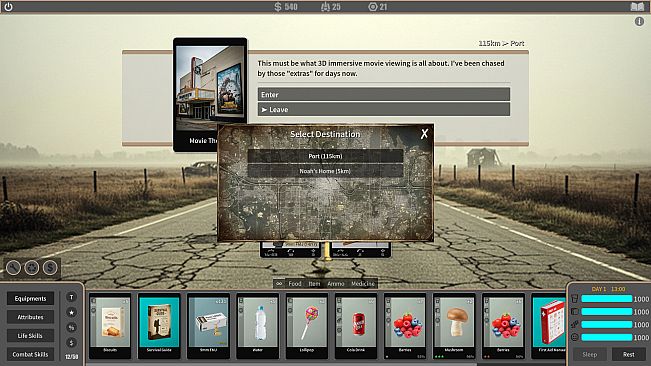
Task: Open the Life Skills panel
Action: click(x=30, y=335)
